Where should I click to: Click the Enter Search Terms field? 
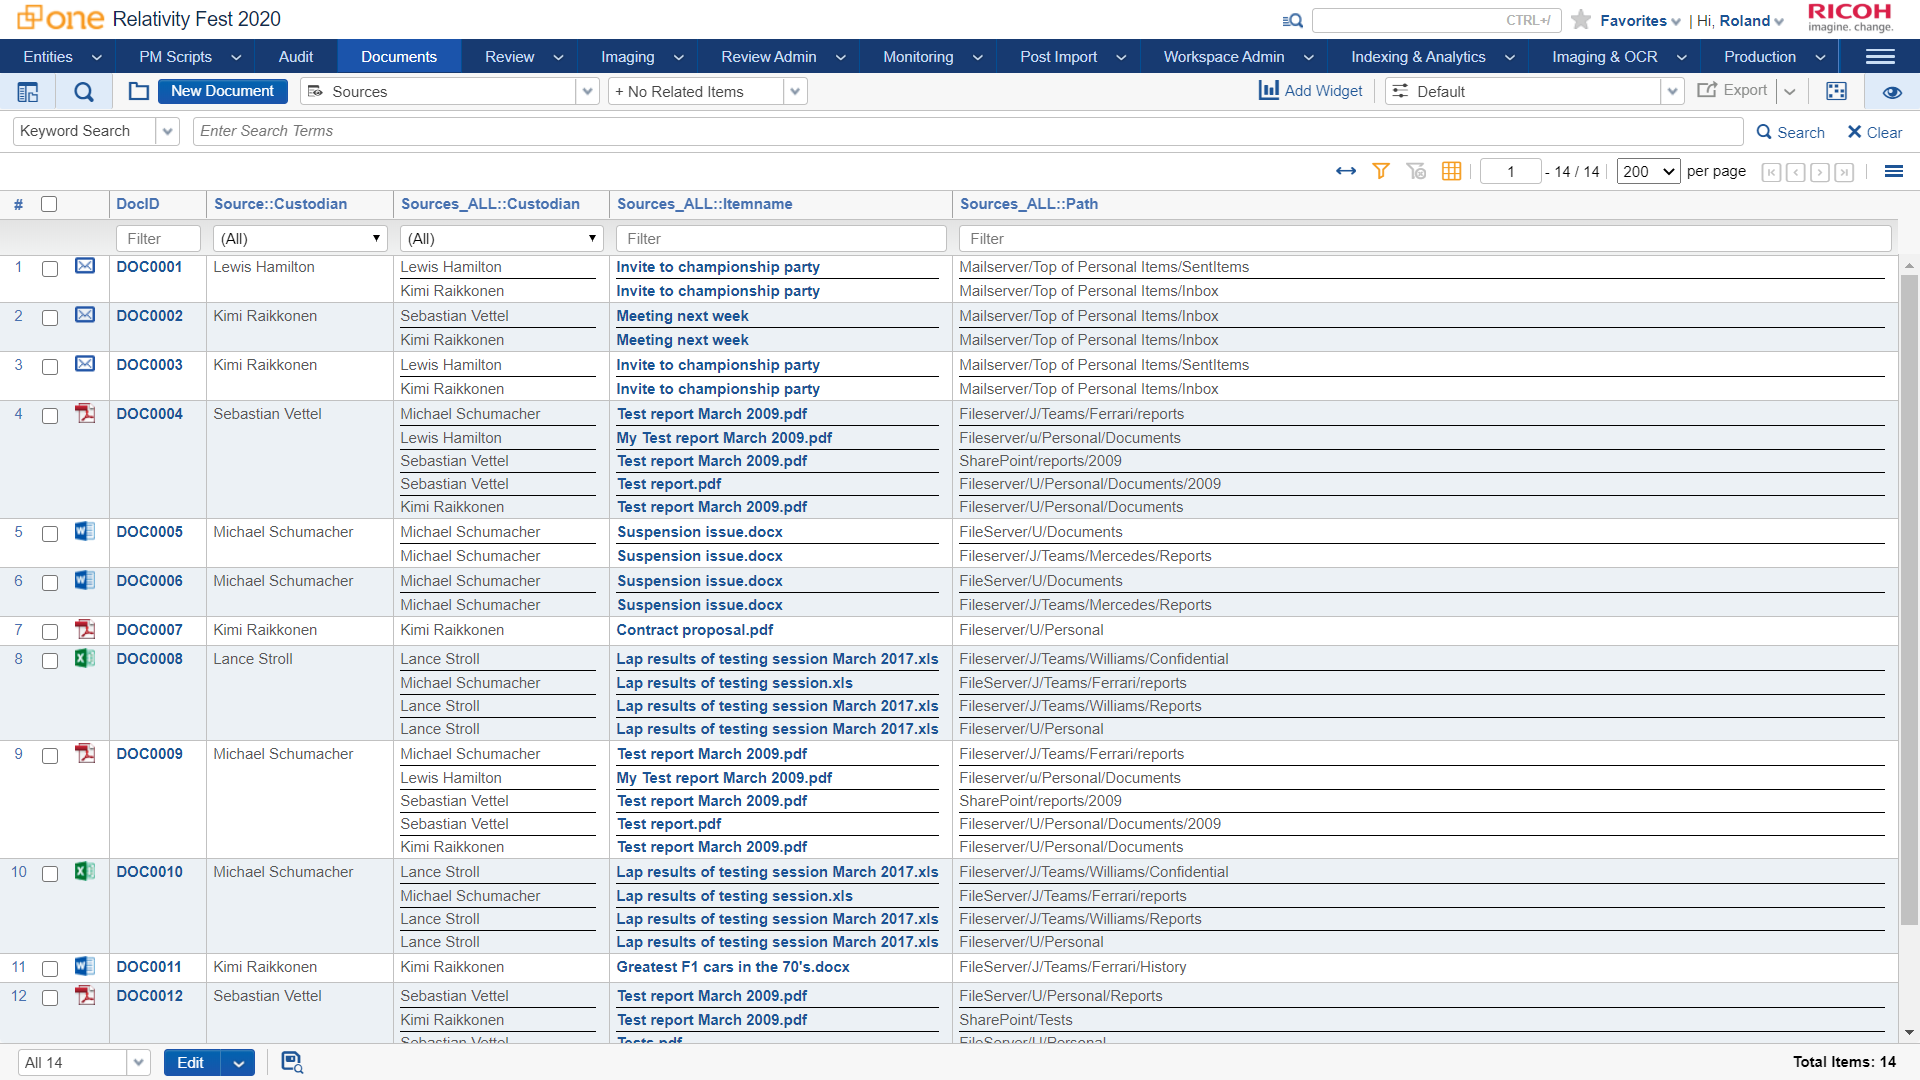coord(967,131)
